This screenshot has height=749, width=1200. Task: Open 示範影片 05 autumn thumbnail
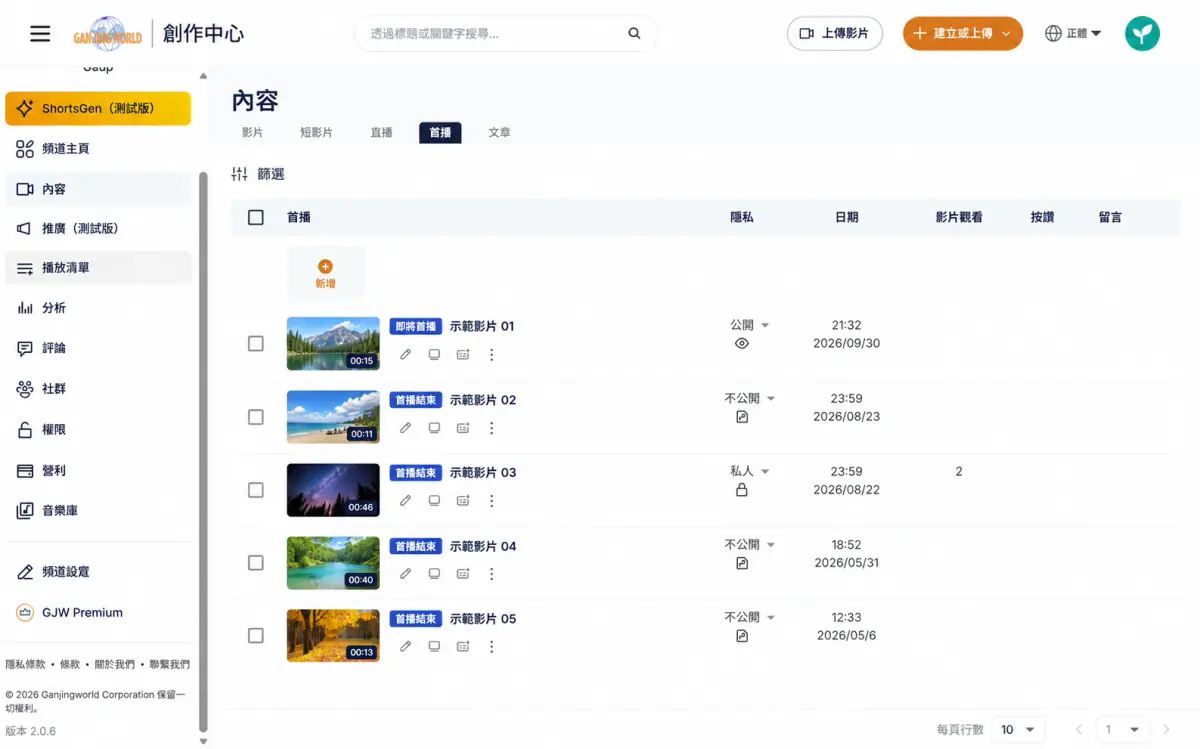coord(333,635)
